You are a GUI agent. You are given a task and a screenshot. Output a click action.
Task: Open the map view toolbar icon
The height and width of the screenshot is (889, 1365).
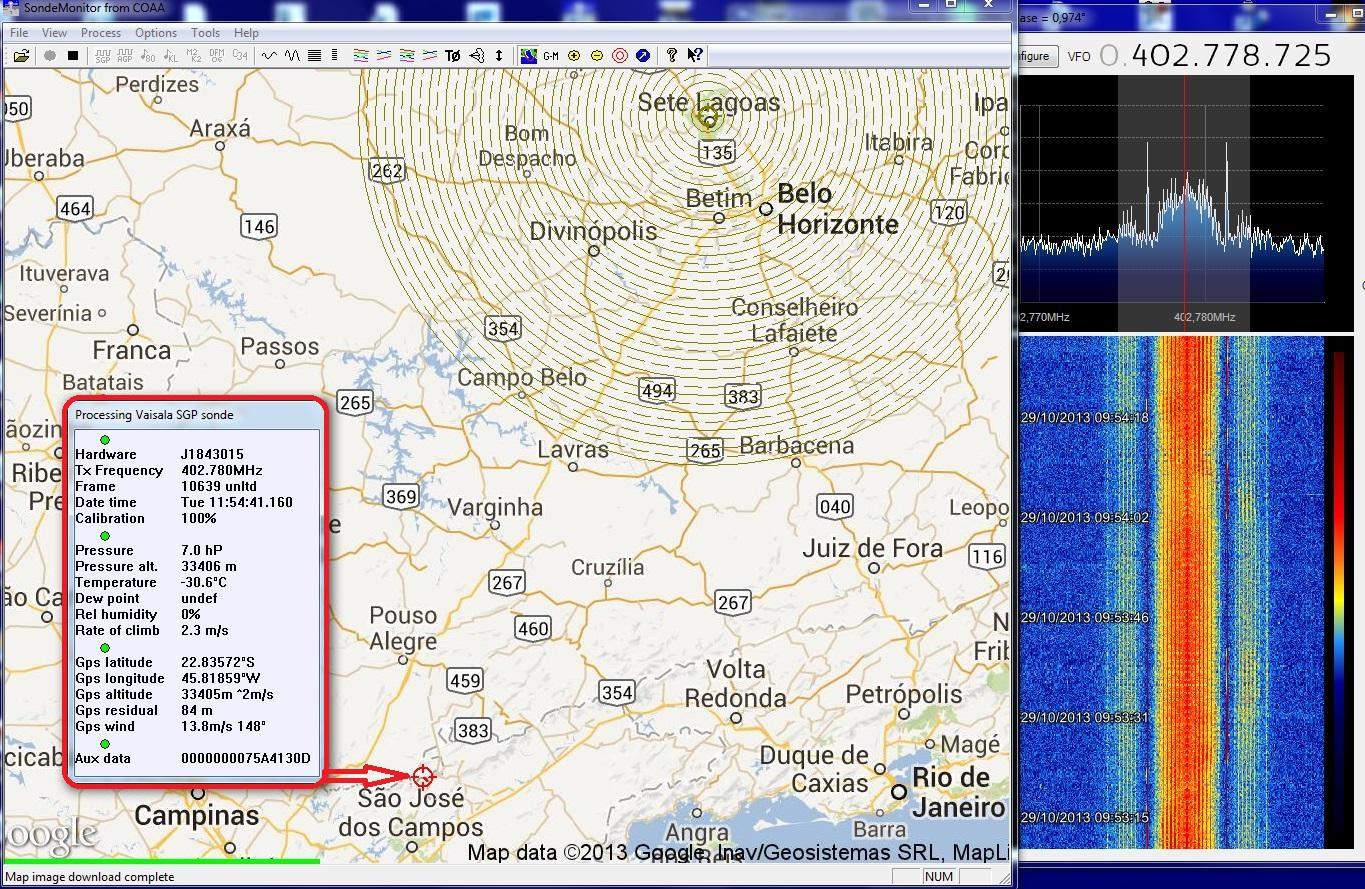(x=529, y=56)
